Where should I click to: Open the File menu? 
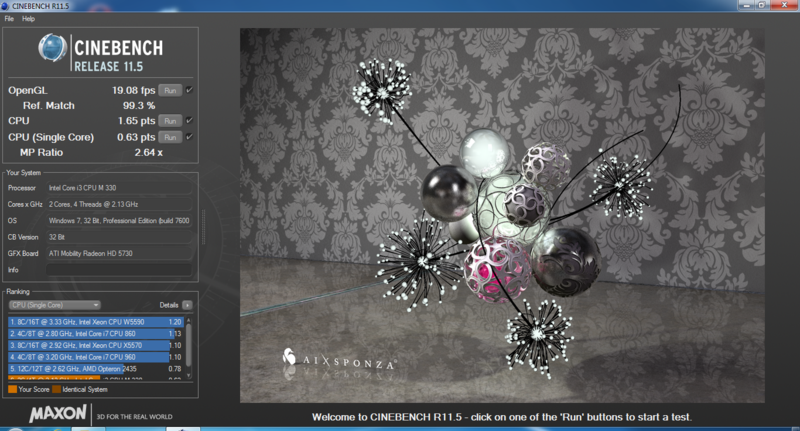[x=9, y=19]
